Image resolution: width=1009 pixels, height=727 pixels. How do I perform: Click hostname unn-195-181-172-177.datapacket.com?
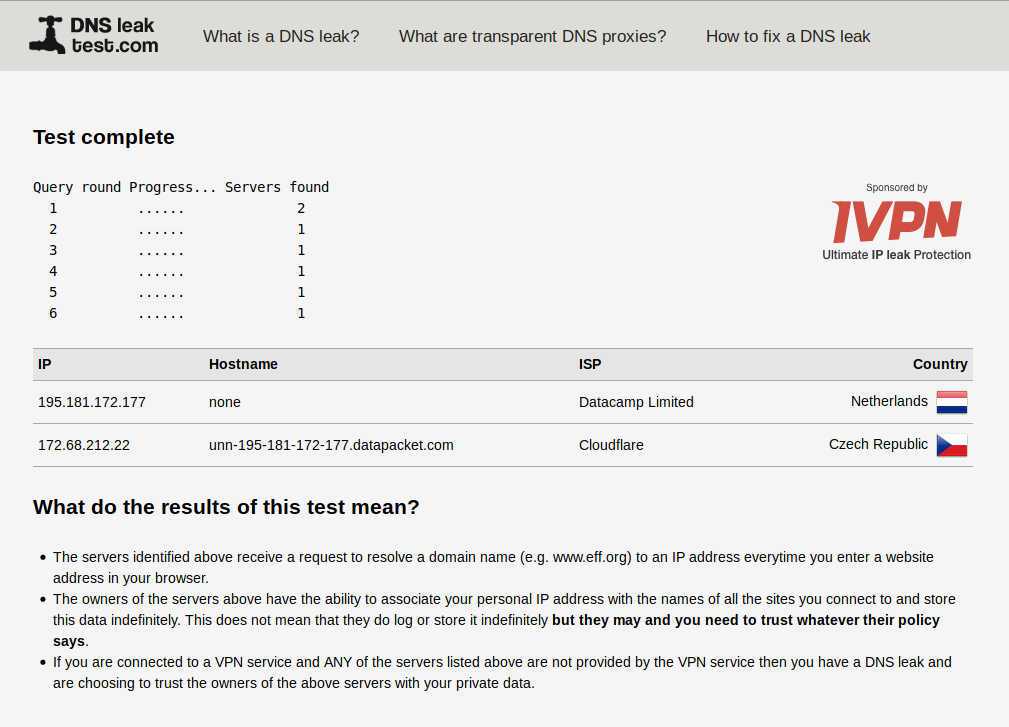[331, 445]
